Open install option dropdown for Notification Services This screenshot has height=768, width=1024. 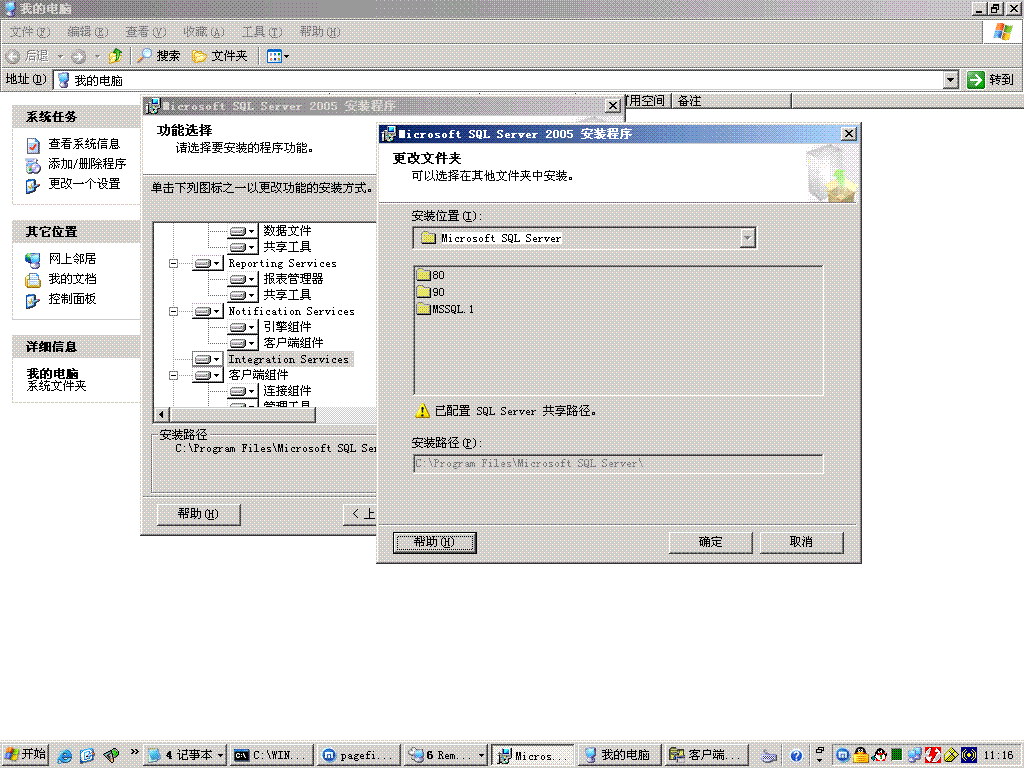pyautogui.click(x=207, y=312)
